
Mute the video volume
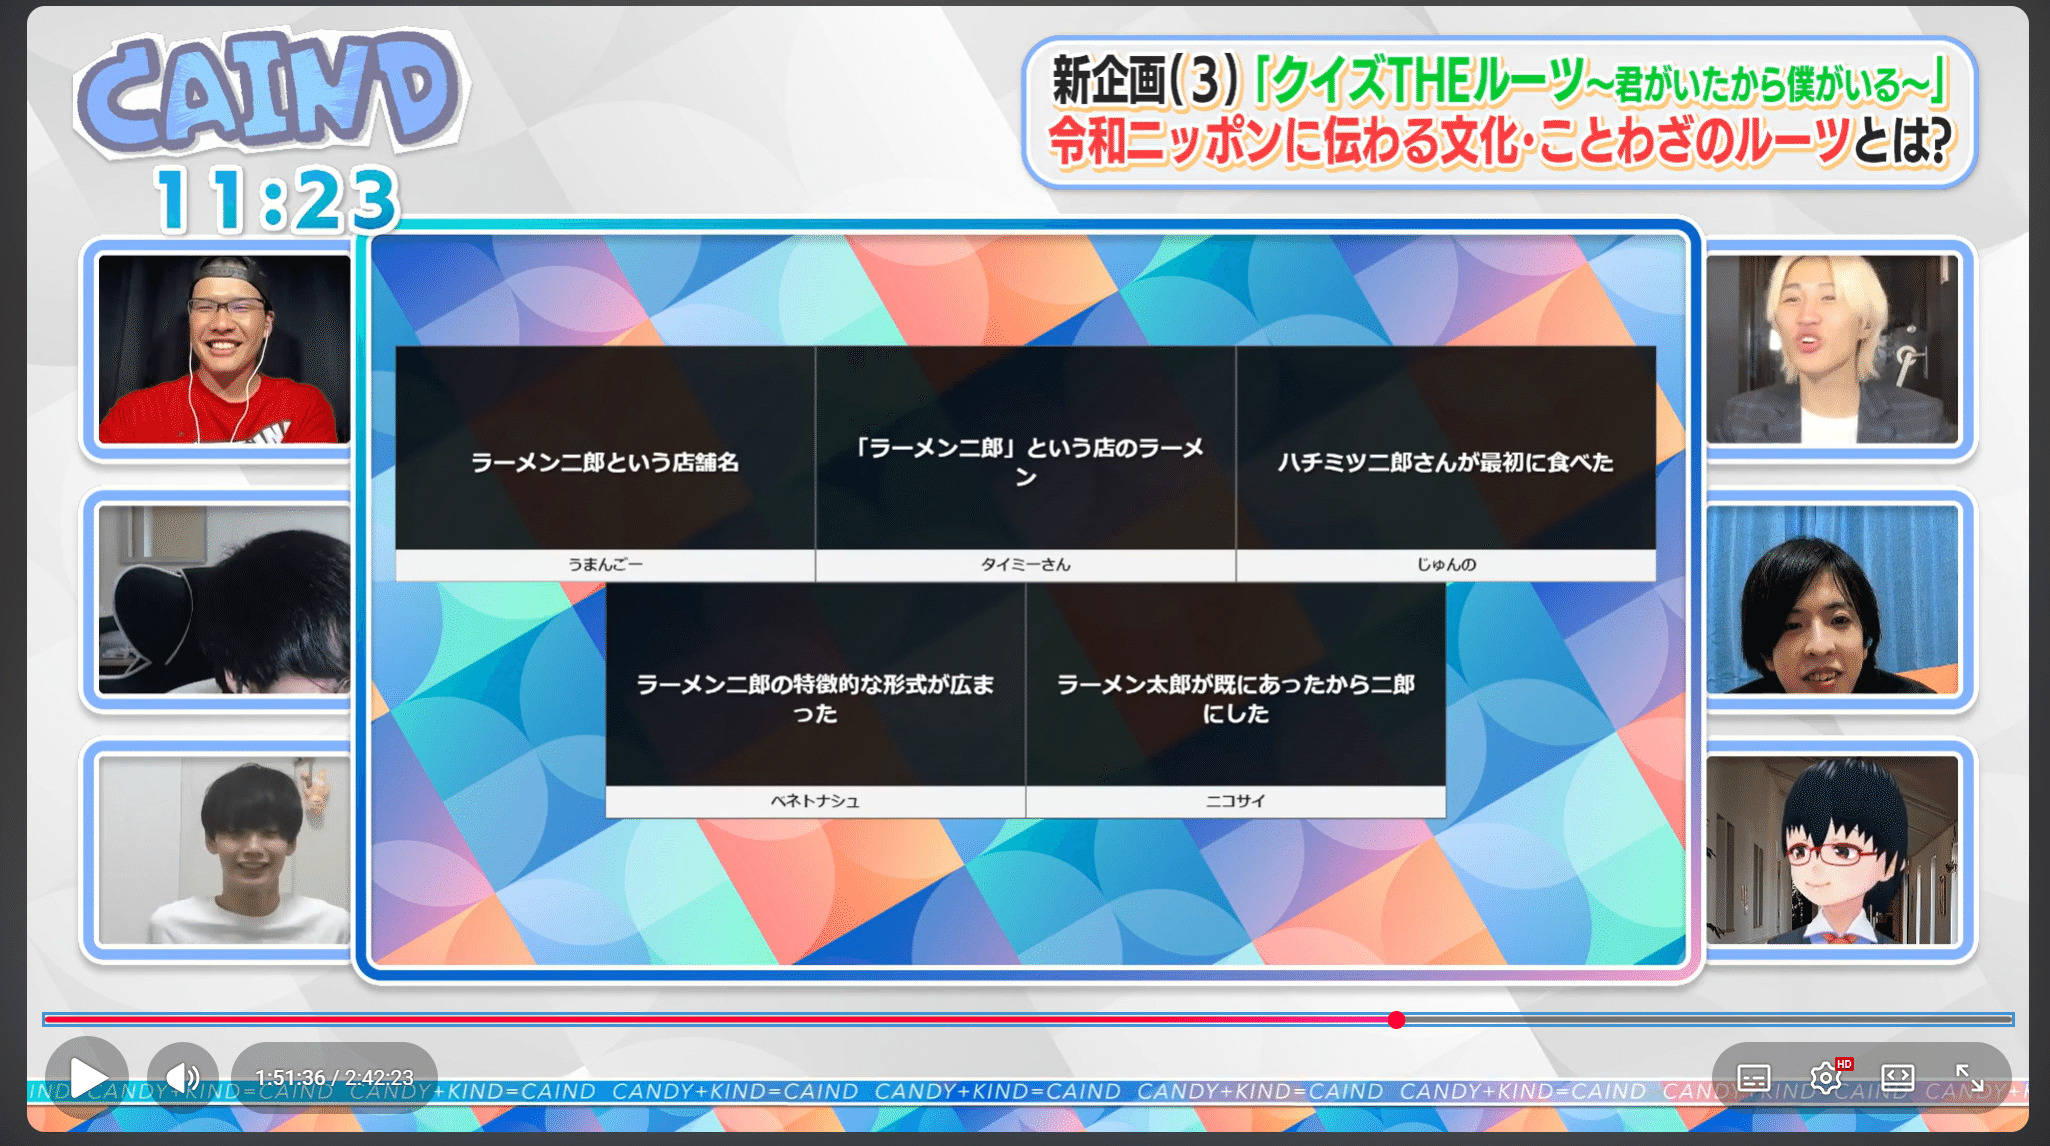[x=183, y=1077]
